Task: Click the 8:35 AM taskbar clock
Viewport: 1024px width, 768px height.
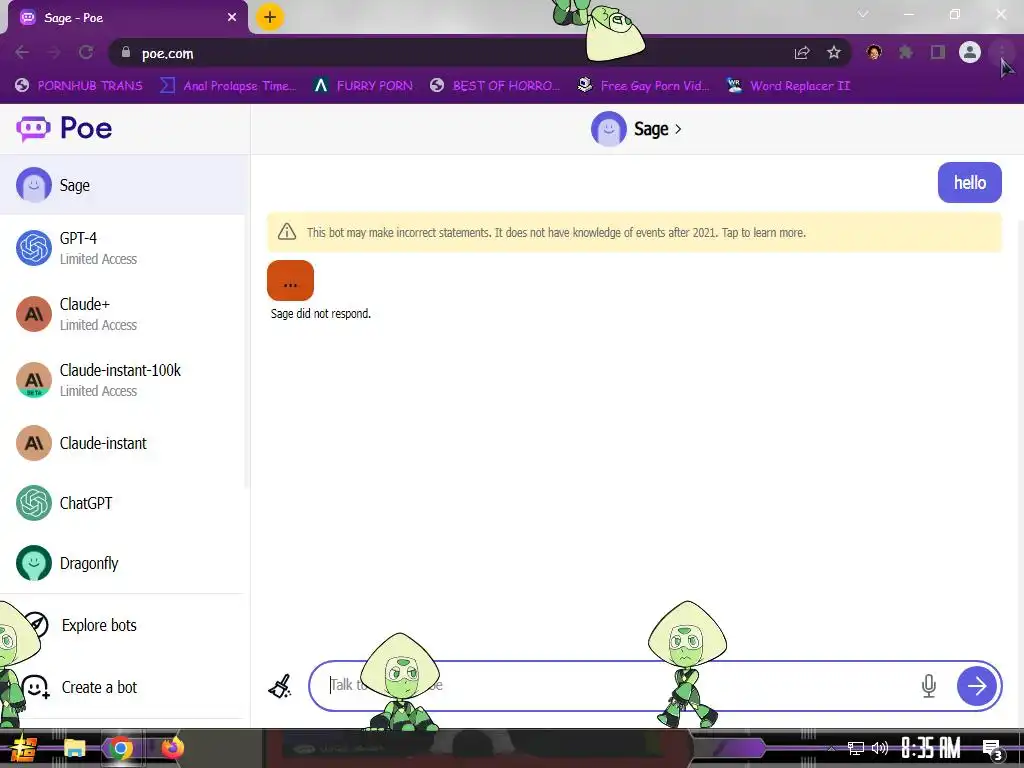Action: (x=931, y=748)
